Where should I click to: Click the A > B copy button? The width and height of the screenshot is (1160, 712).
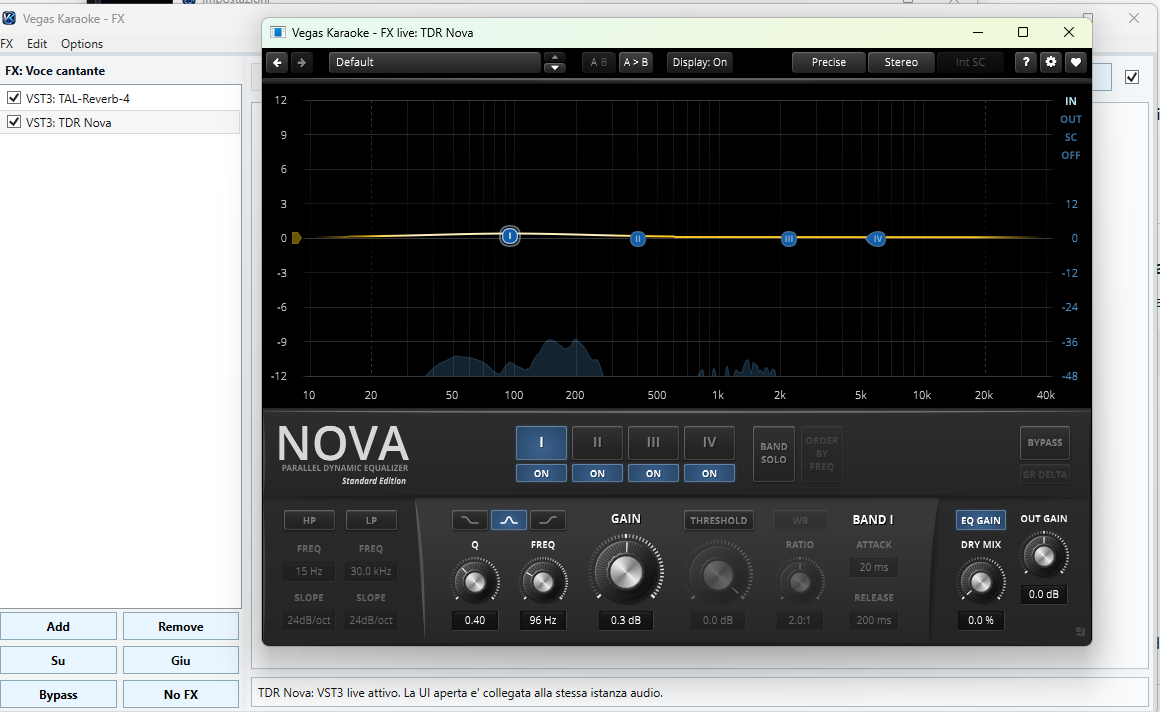pos(635,62)
